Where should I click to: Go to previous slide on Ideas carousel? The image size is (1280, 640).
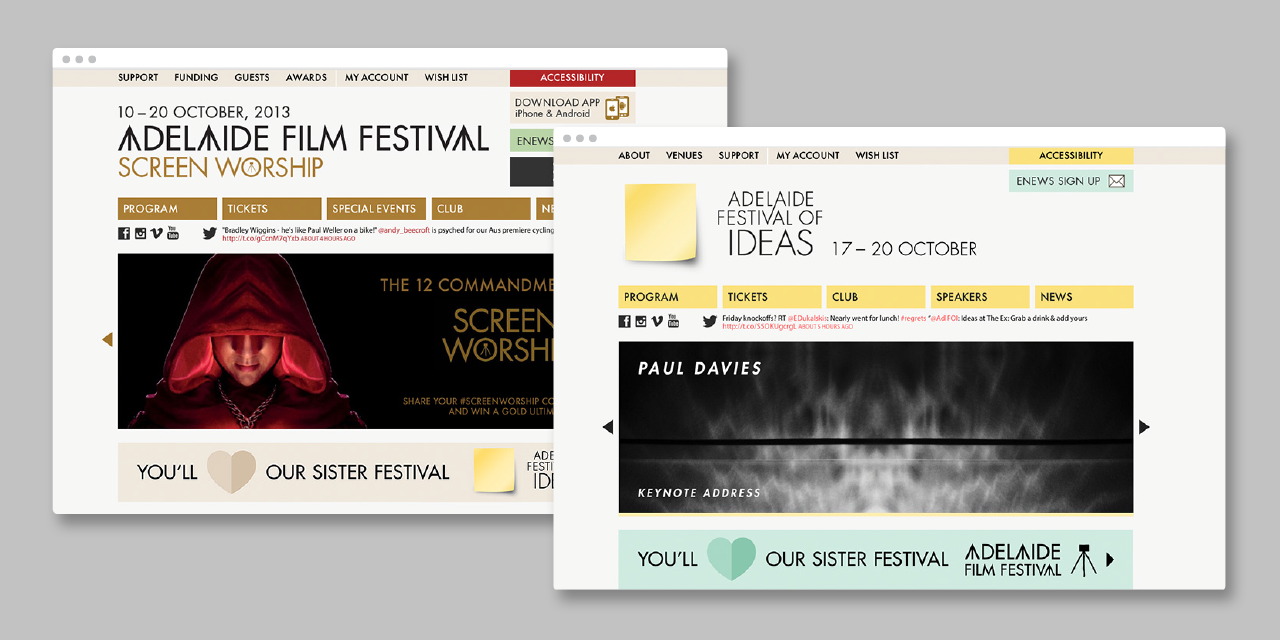pyautogui.click(x=607, y=427)
